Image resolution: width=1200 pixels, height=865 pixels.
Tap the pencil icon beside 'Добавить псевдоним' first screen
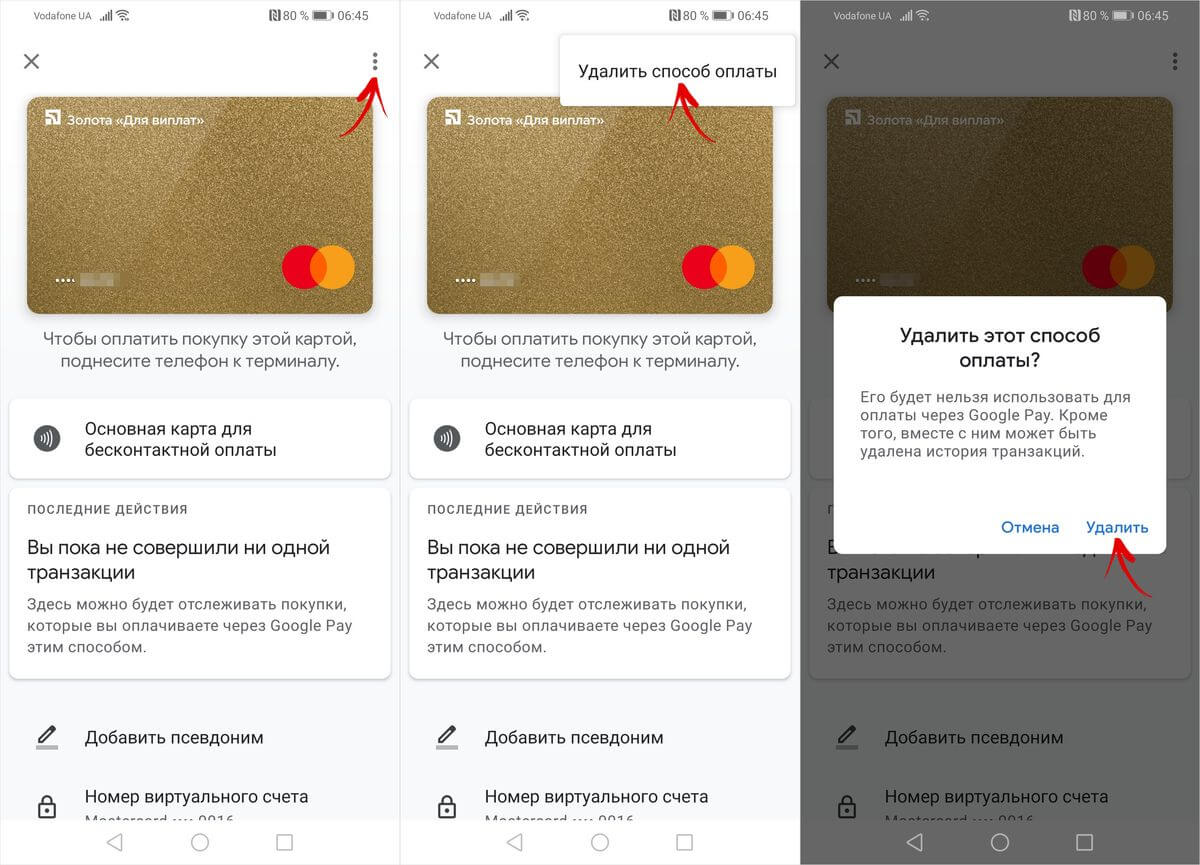pyautogui.click(x=47, y=737)
